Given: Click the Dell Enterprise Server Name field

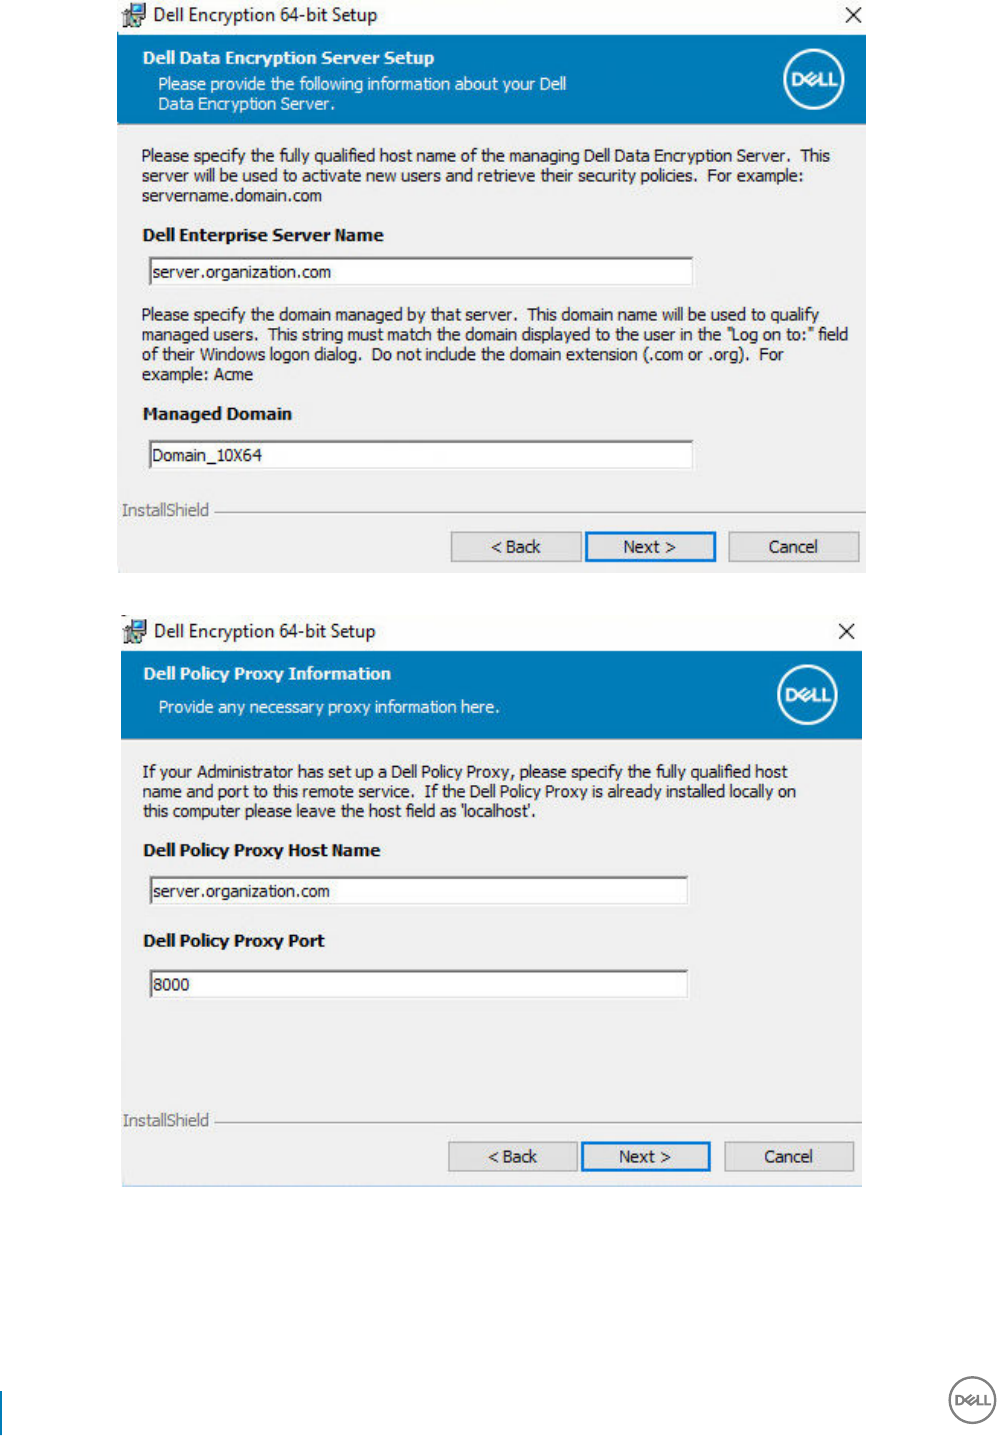Looking at the screenshot, I should click(x=420, y=272).
